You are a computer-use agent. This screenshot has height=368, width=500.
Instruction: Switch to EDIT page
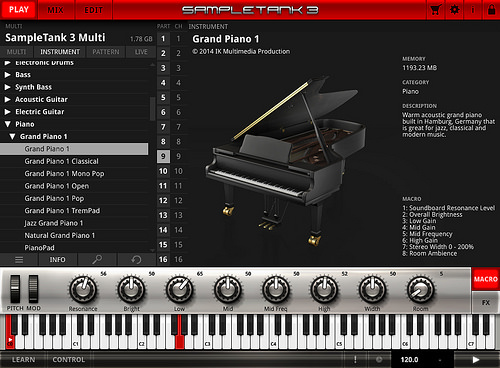[x=94, y=10]
